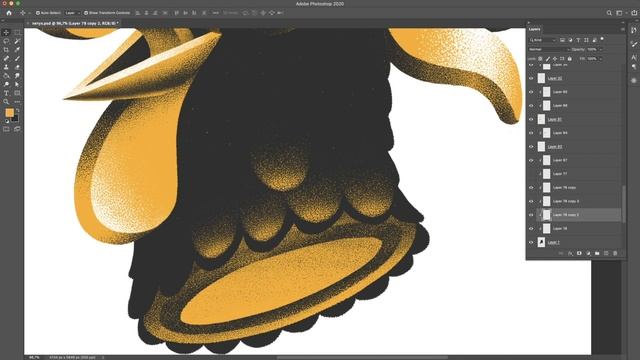This screenshot has width=640, height=360.
Task: Open the Edit Toolbar three-dots icon
Action: [17, 102]
